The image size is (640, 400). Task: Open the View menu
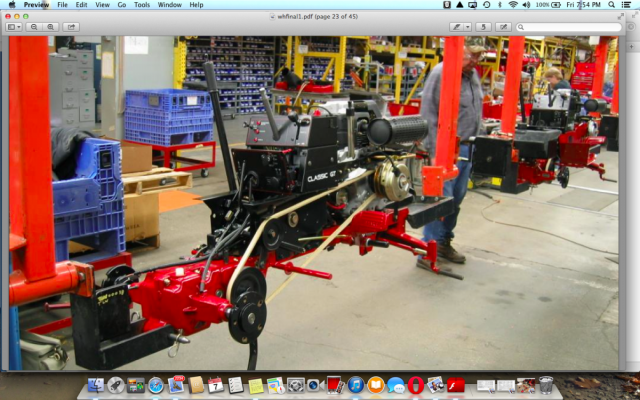coord(102,5)
